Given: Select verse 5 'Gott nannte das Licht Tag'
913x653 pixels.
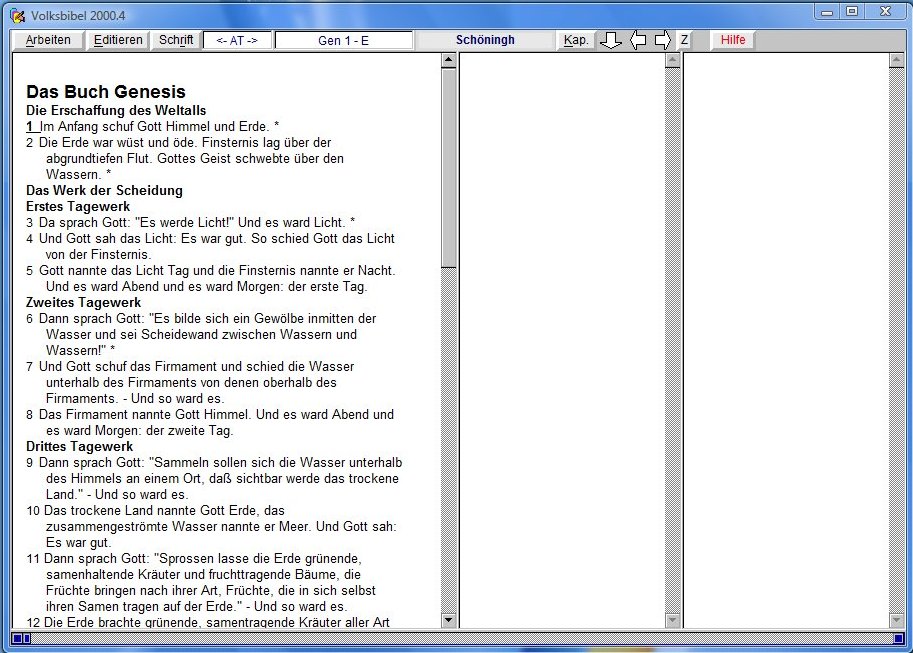Looking at the screenshot, I should (x=211, y=278).
